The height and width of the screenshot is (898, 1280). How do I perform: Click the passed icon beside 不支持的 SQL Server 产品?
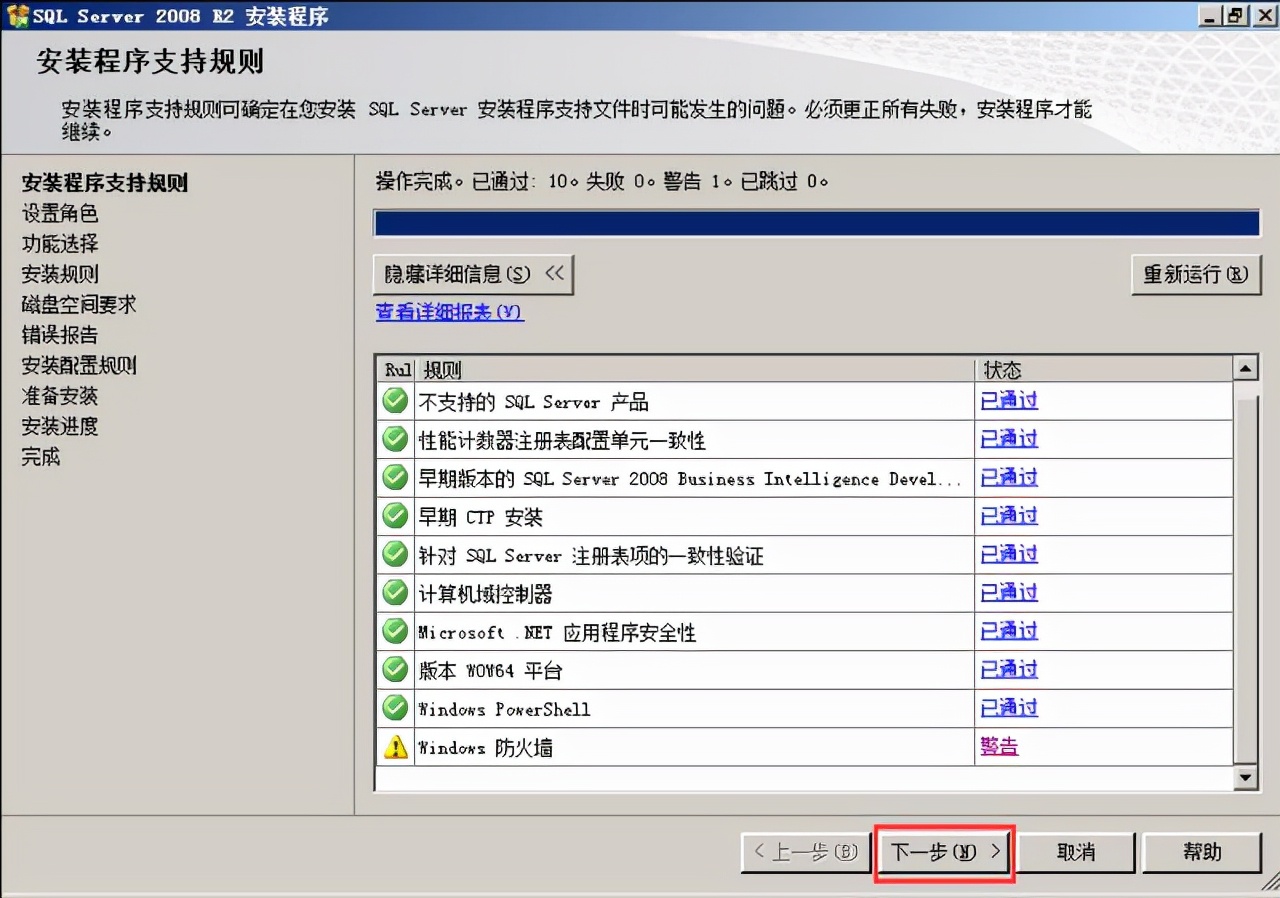coord(394,399)
